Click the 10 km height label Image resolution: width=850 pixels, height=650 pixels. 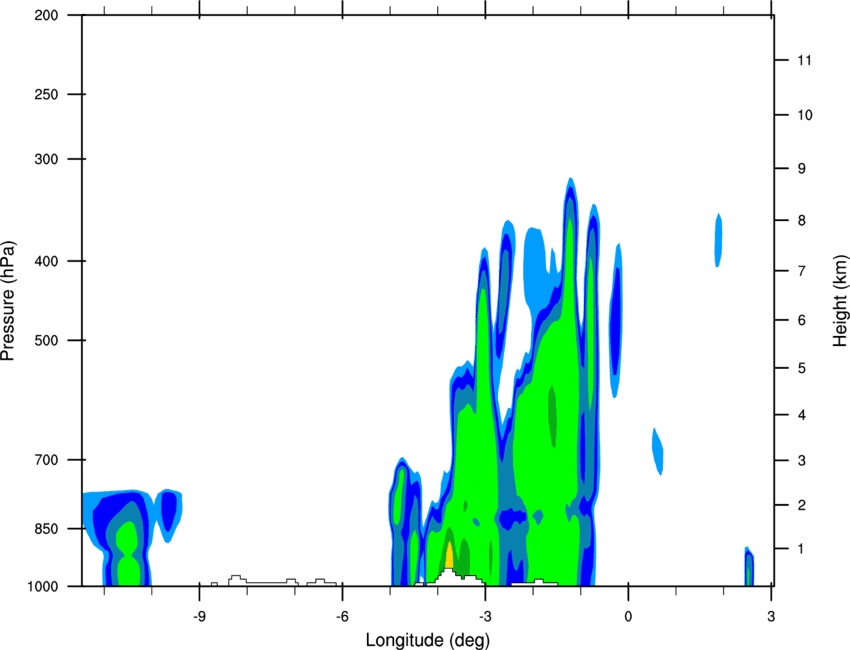804,115
